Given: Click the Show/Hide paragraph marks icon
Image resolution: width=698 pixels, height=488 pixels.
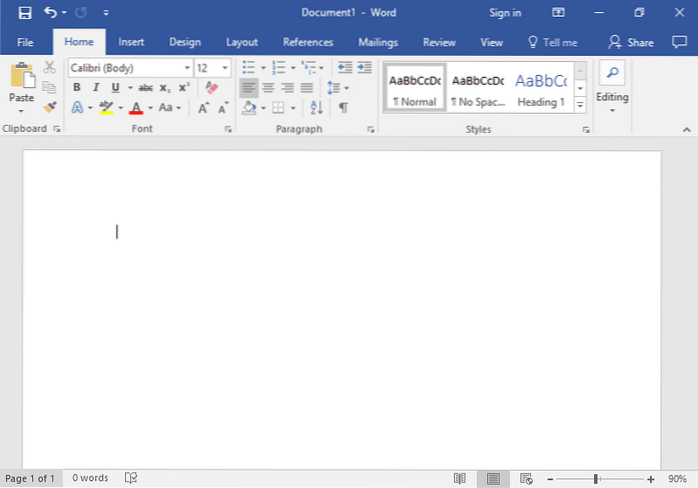Looking at the screenshot, I should point(343,108).
